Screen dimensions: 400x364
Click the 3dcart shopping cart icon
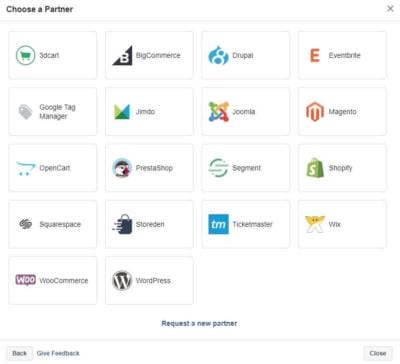pos(25,55)
